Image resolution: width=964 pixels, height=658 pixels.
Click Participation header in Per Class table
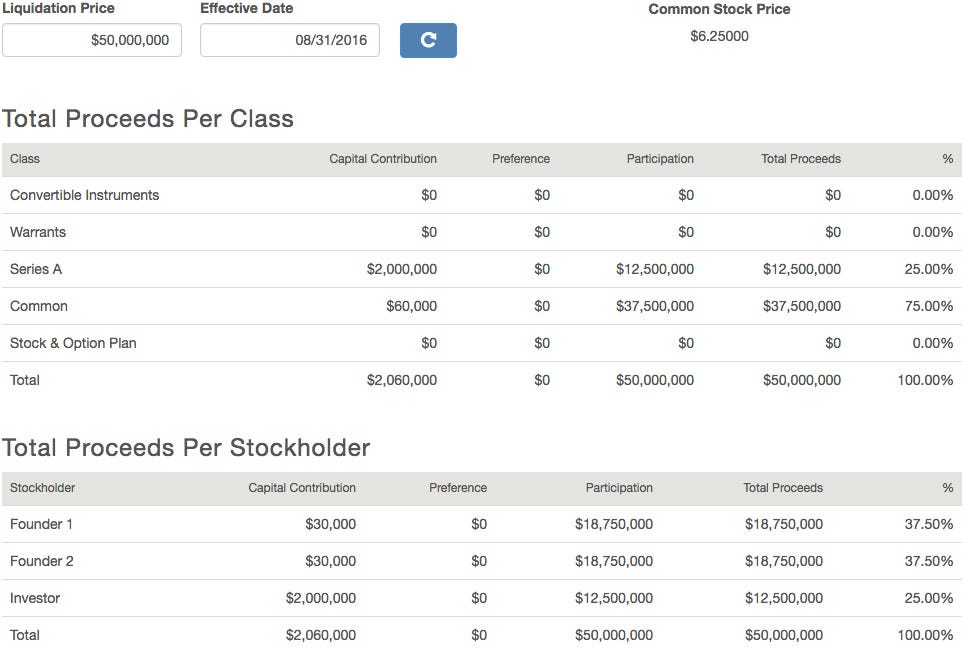pyautogui.click(x=659, y=159)
